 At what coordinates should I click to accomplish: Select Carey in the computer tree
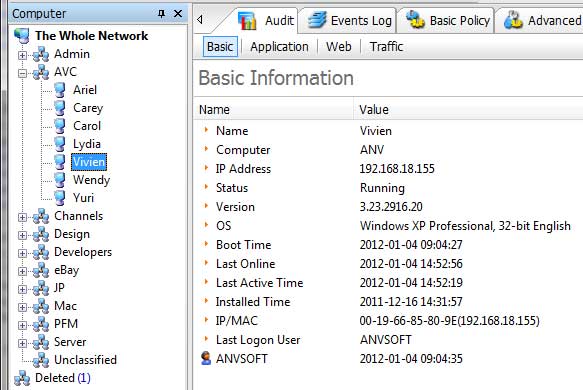88,108
